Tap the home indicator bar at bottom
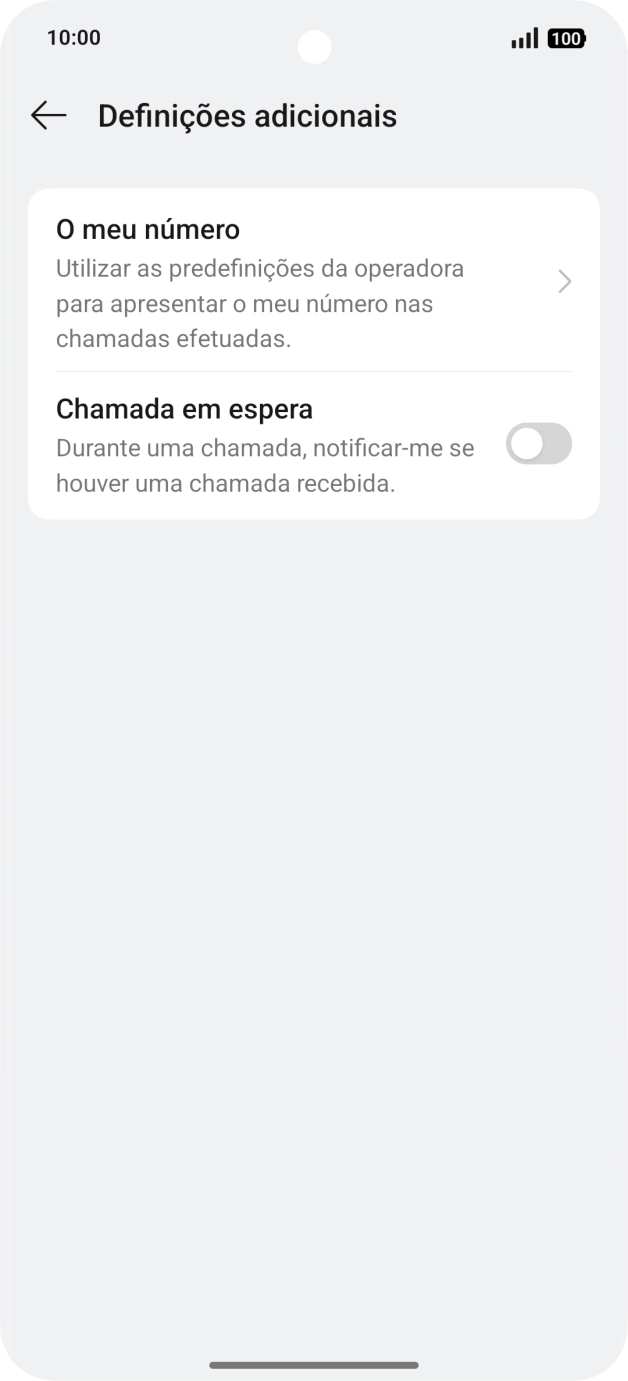This screenshot has height=1381, width=628. [314, 1364]
